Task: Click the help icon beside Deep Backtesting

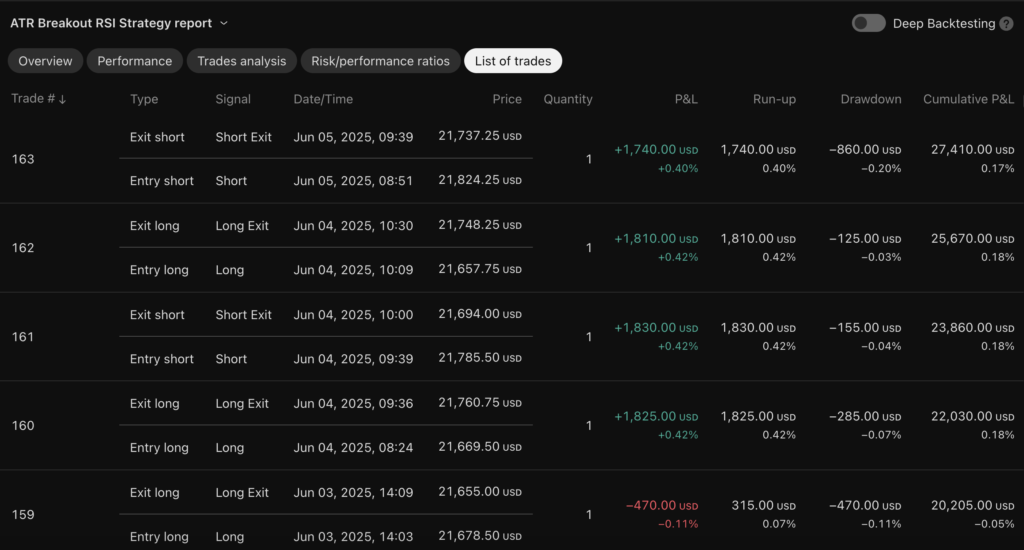Action: pyautogui.click(x=1006, y=23)
